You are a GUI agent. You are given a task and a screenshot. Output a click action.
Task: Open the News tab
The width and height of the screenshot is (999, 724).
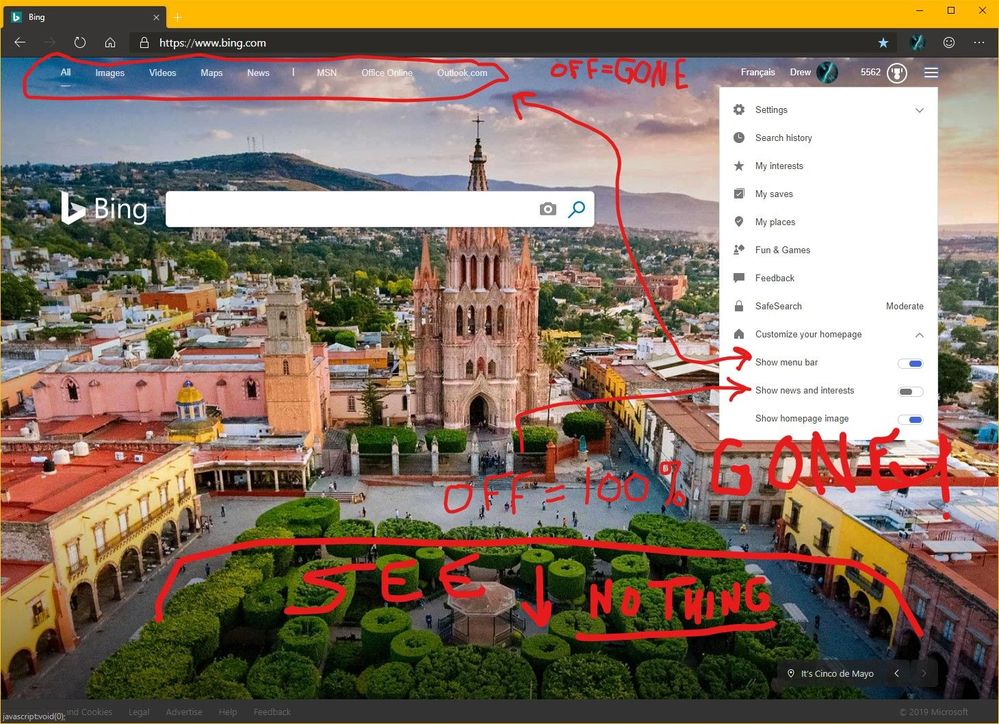click(x=258, y=73)
